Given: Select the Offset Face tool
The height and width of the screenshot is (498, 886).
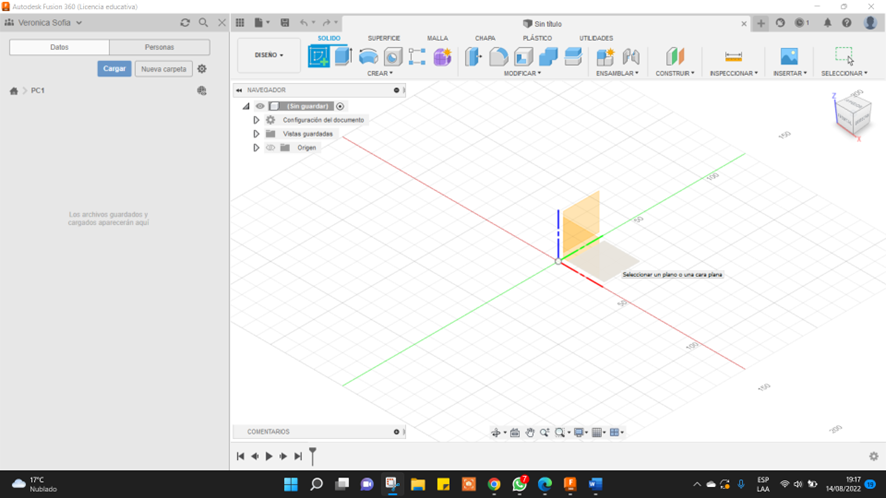Looking at the screenshot, I should pos(573,57).
